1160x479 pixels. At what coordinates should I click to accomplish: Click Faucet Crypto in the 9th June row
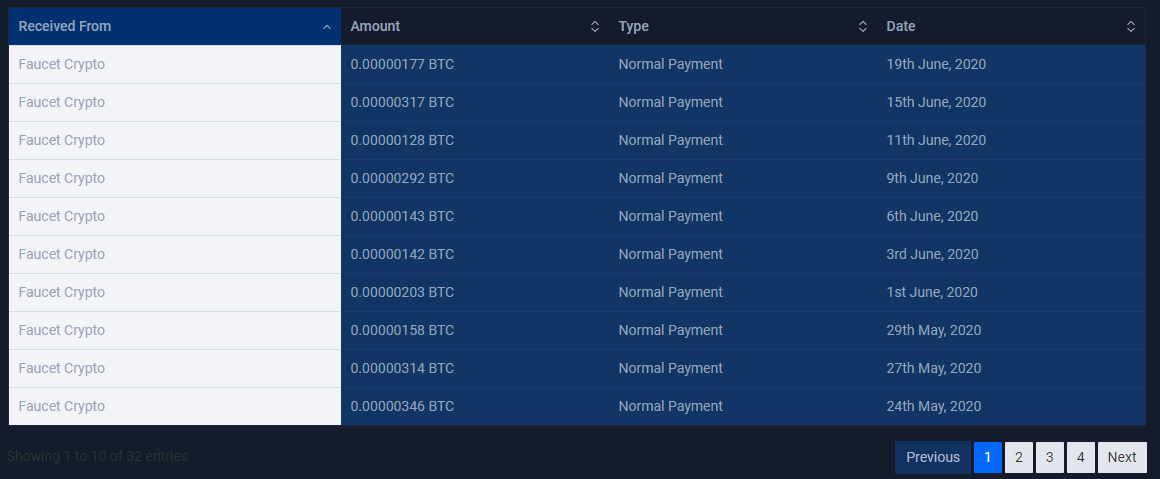point(61,178)
